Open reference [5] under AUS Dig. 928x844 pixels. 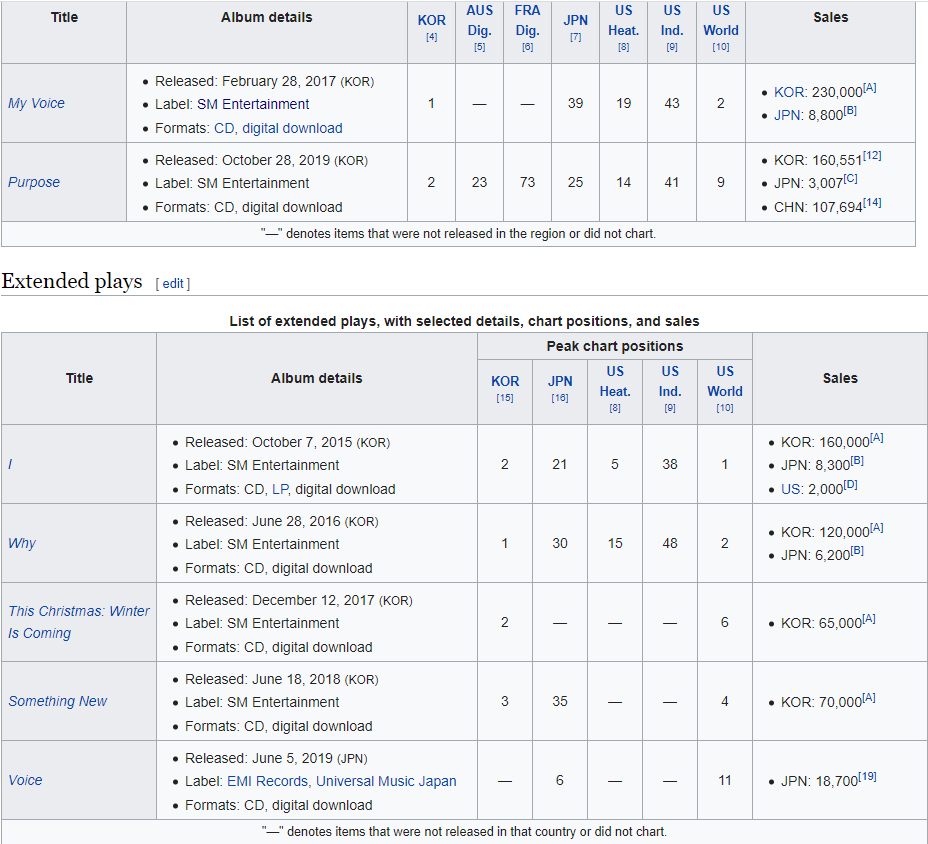coord(479,47)
